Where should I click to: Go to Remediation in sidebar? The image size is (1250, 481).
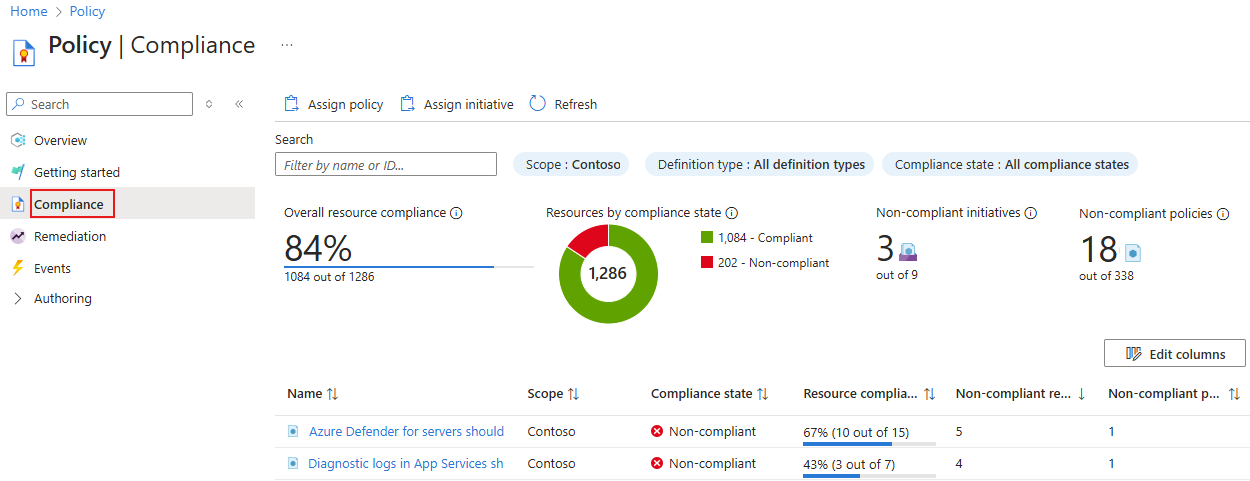coord(69,237)
